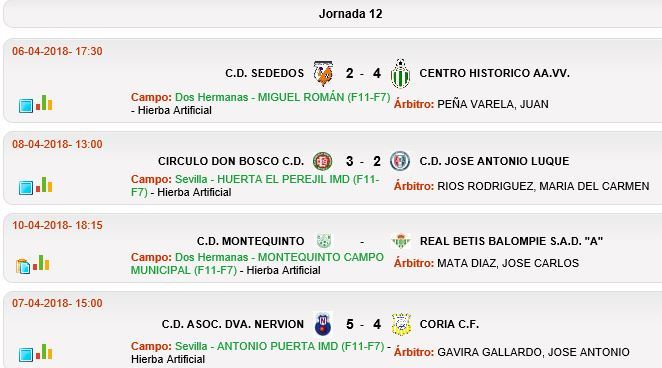
Task: View statistics bar chart for Montequinto match
Action: click(x=41, y=262)
